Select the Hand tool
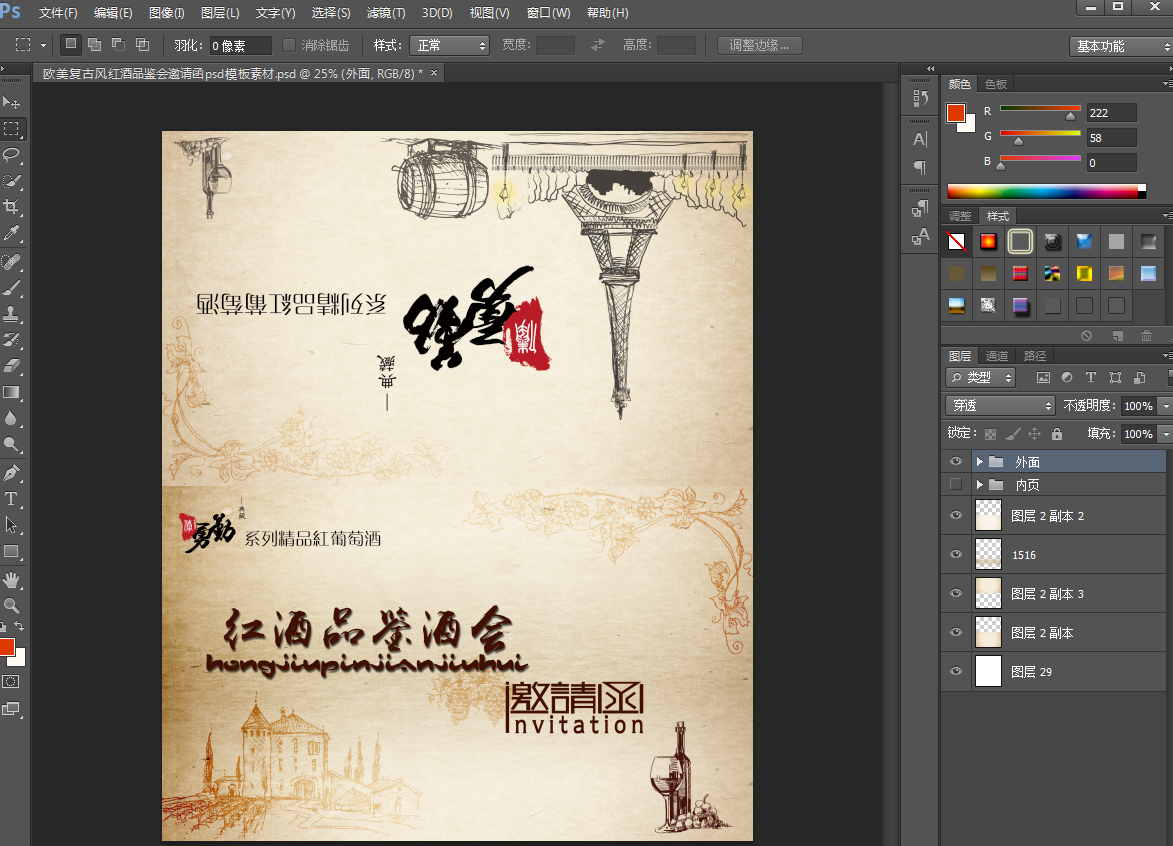 11,580
